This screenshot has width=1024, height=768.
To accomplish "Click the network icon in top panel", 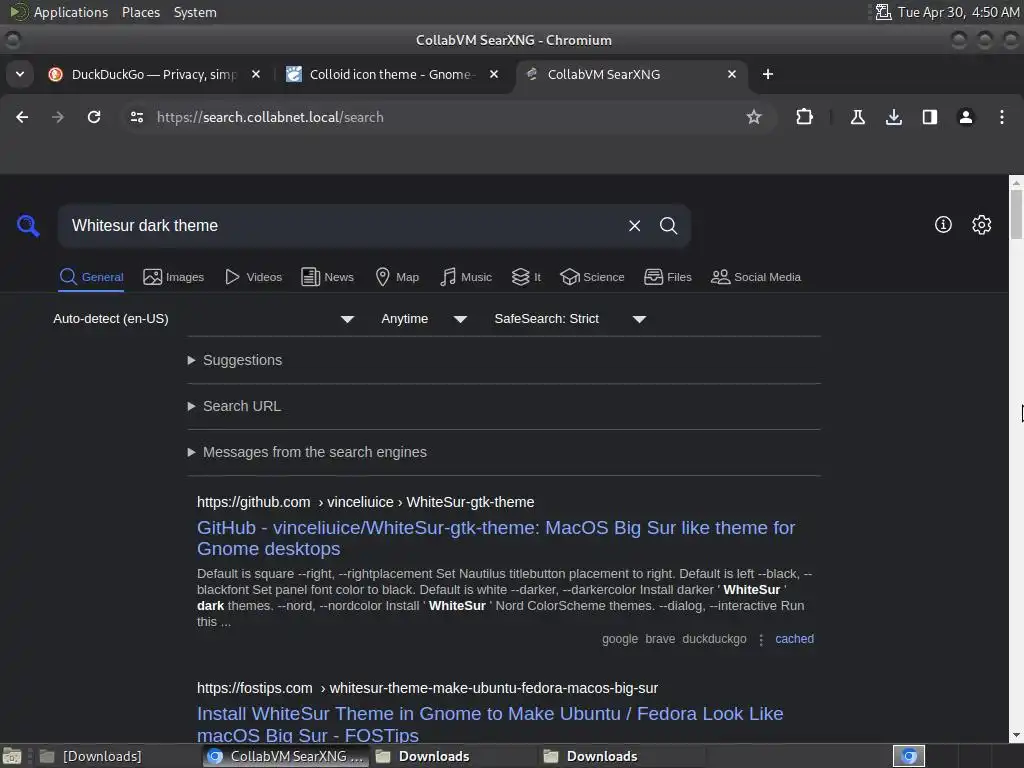I will pyautogui.click(x=883, y=12).
